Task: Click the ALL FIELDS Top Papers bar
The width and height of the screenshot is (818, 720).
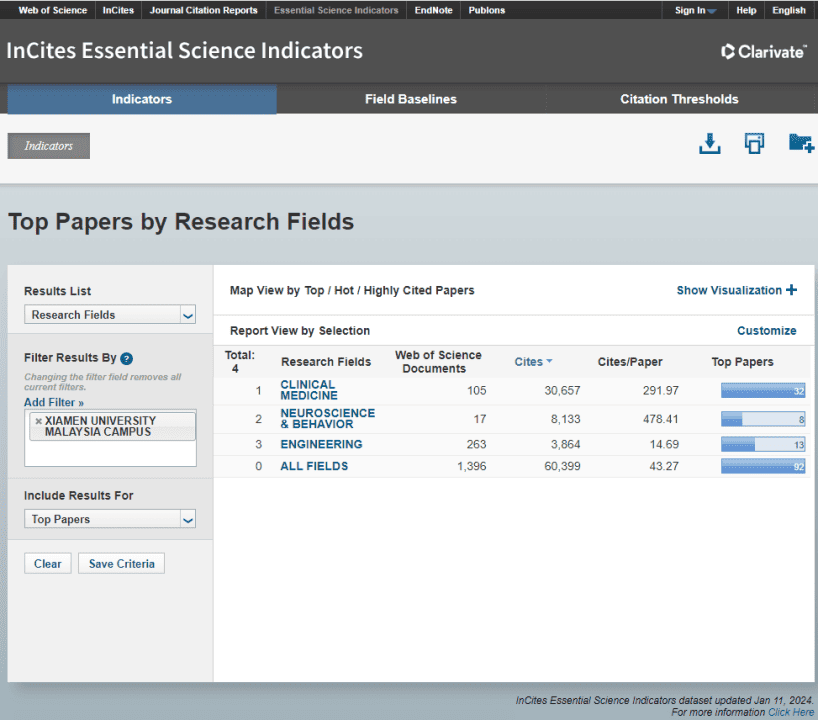Action: [763, 466]
